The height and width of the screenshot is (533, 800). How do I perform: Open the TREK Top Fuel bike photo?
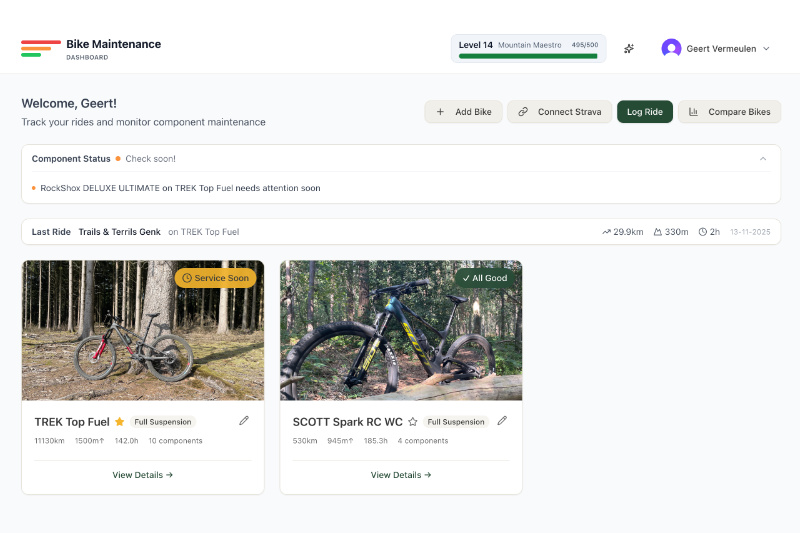[143, 331]
